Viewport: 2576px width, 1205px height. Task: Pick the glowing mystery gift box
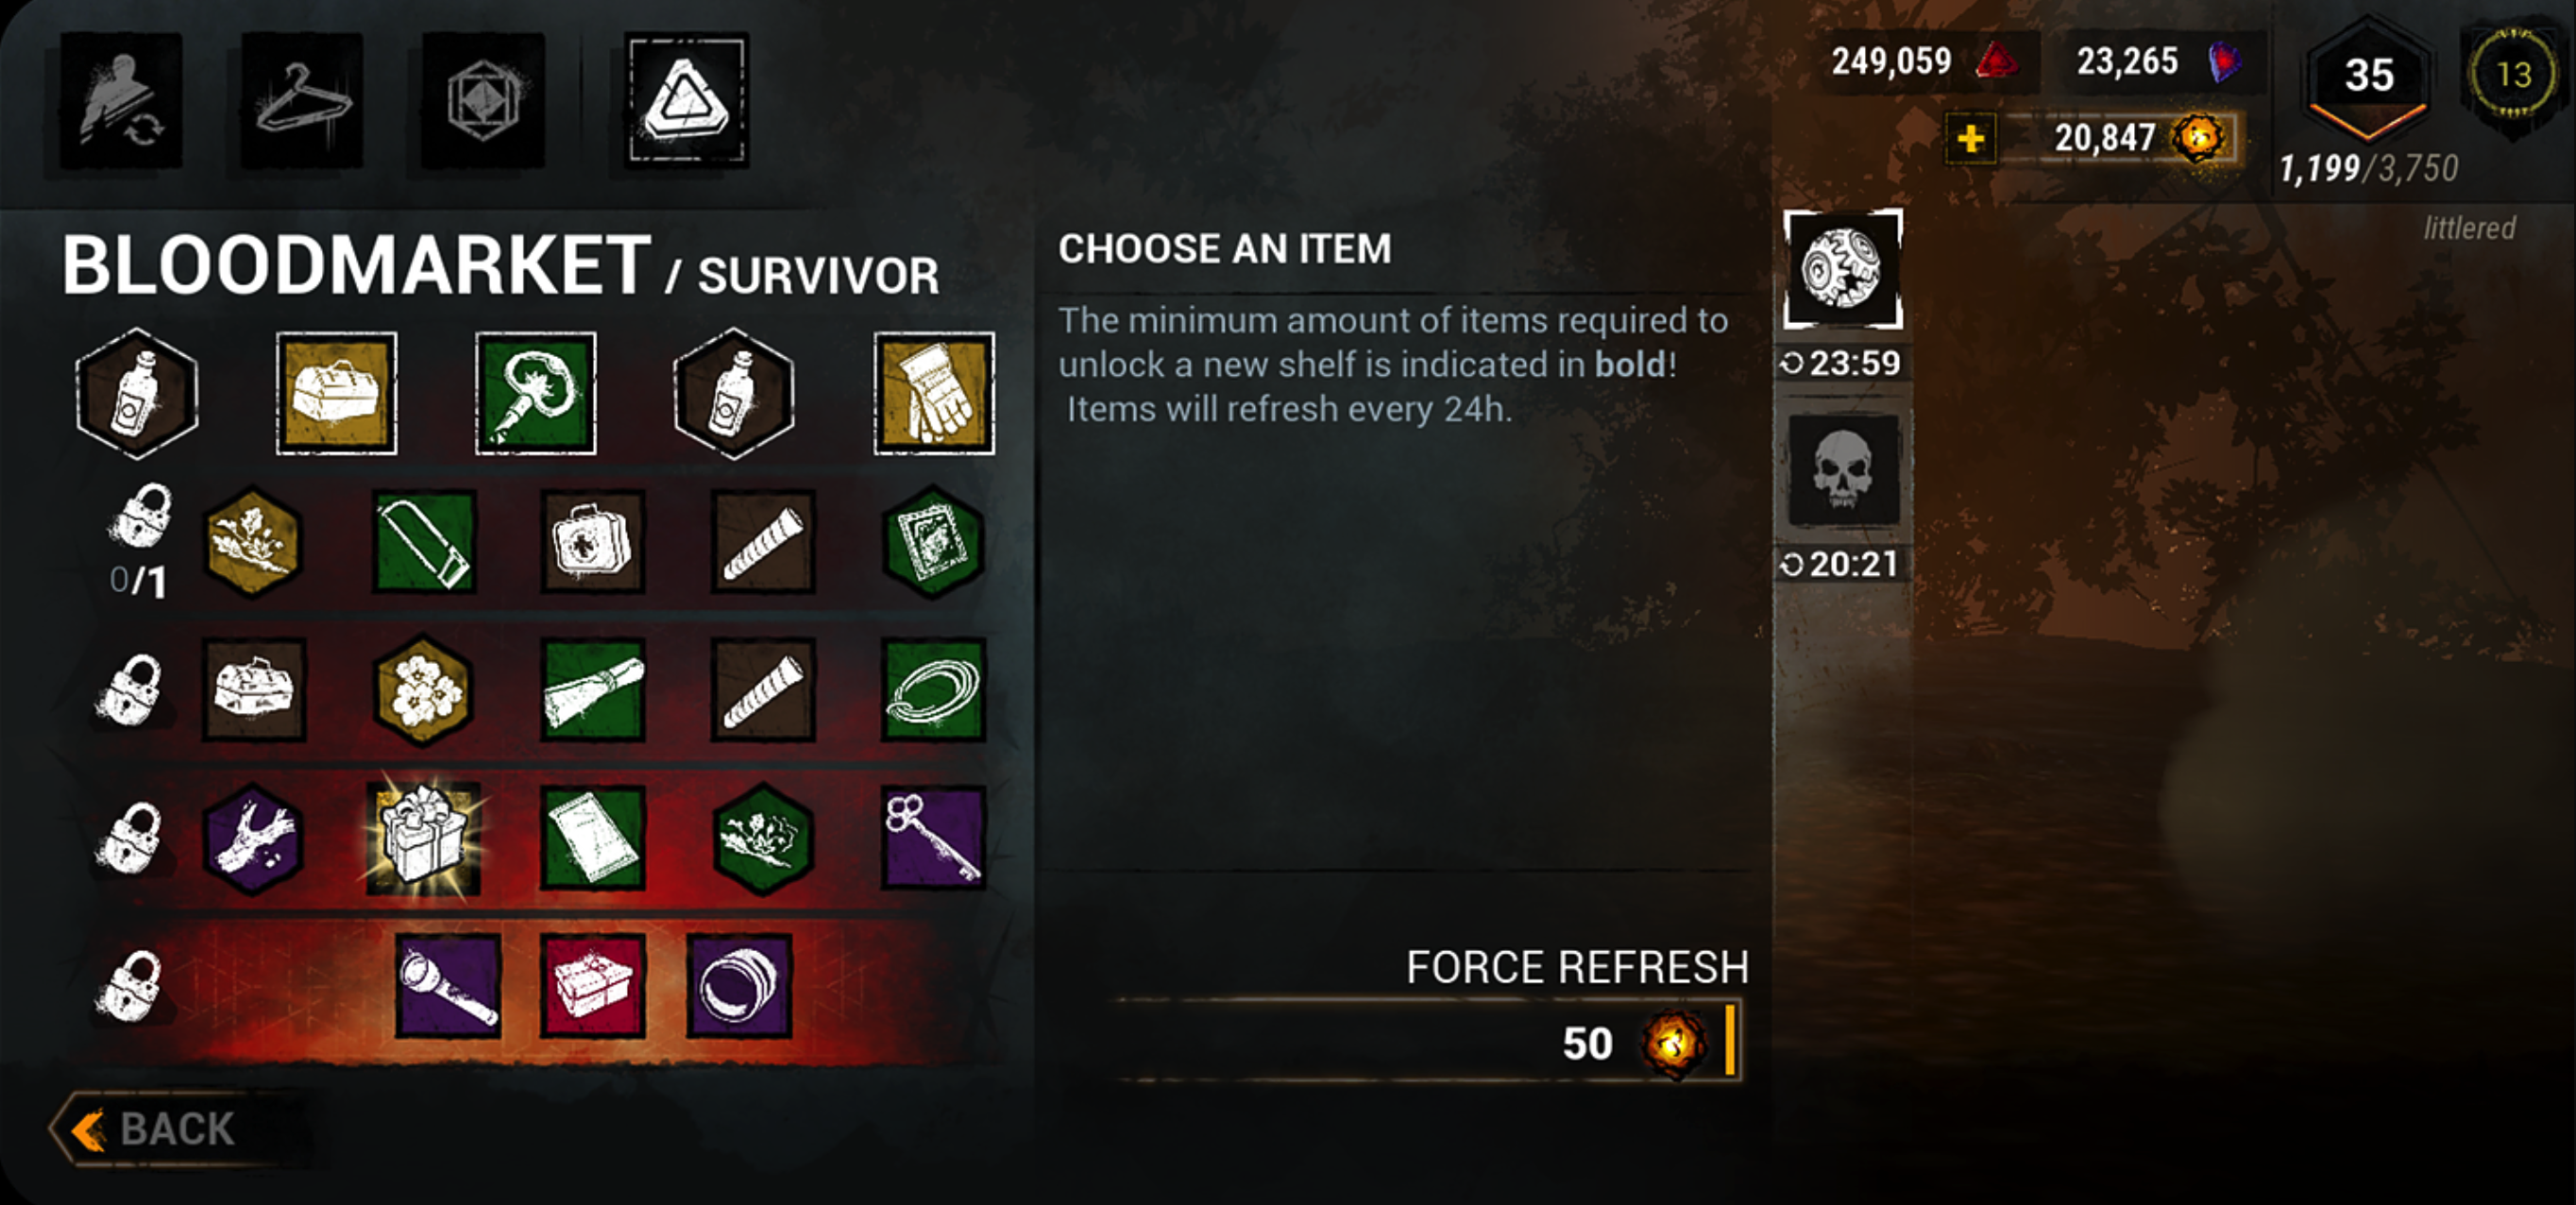[423, 837]
